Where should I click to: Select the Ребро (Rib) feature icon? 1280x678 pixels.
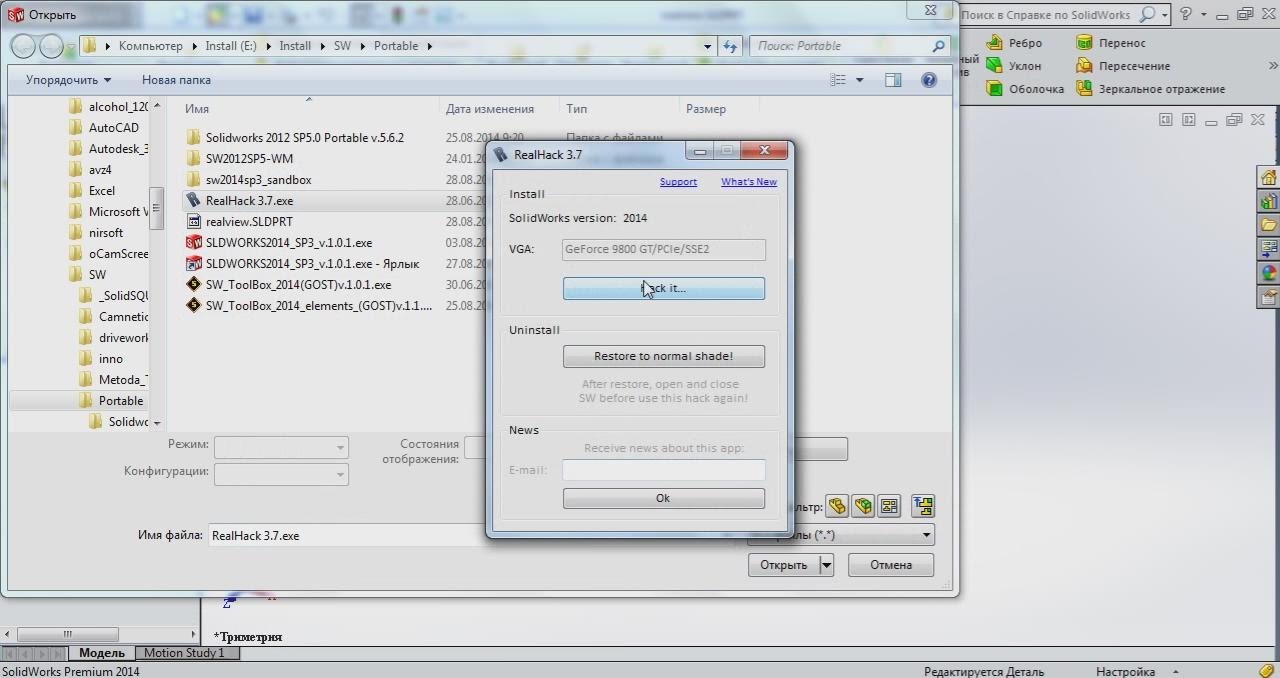coord(994,43)
